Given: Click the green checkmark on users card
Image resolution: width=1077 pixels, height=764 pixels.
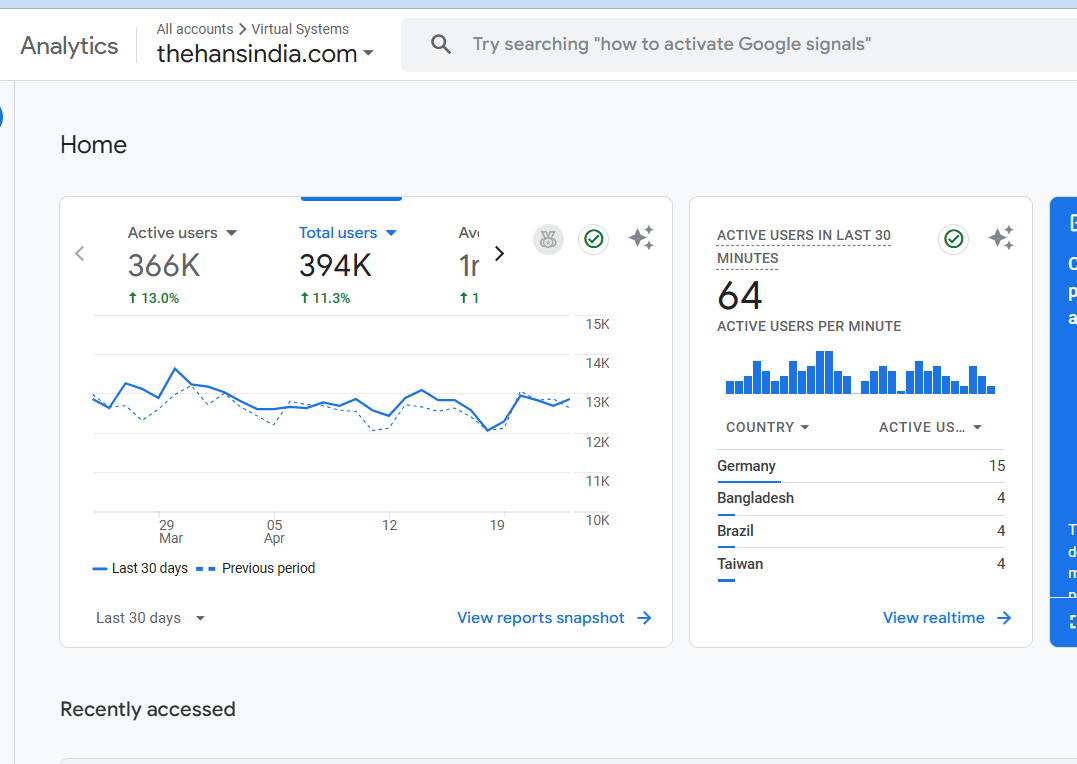Looking at the screenshot, I should (594, 239).
